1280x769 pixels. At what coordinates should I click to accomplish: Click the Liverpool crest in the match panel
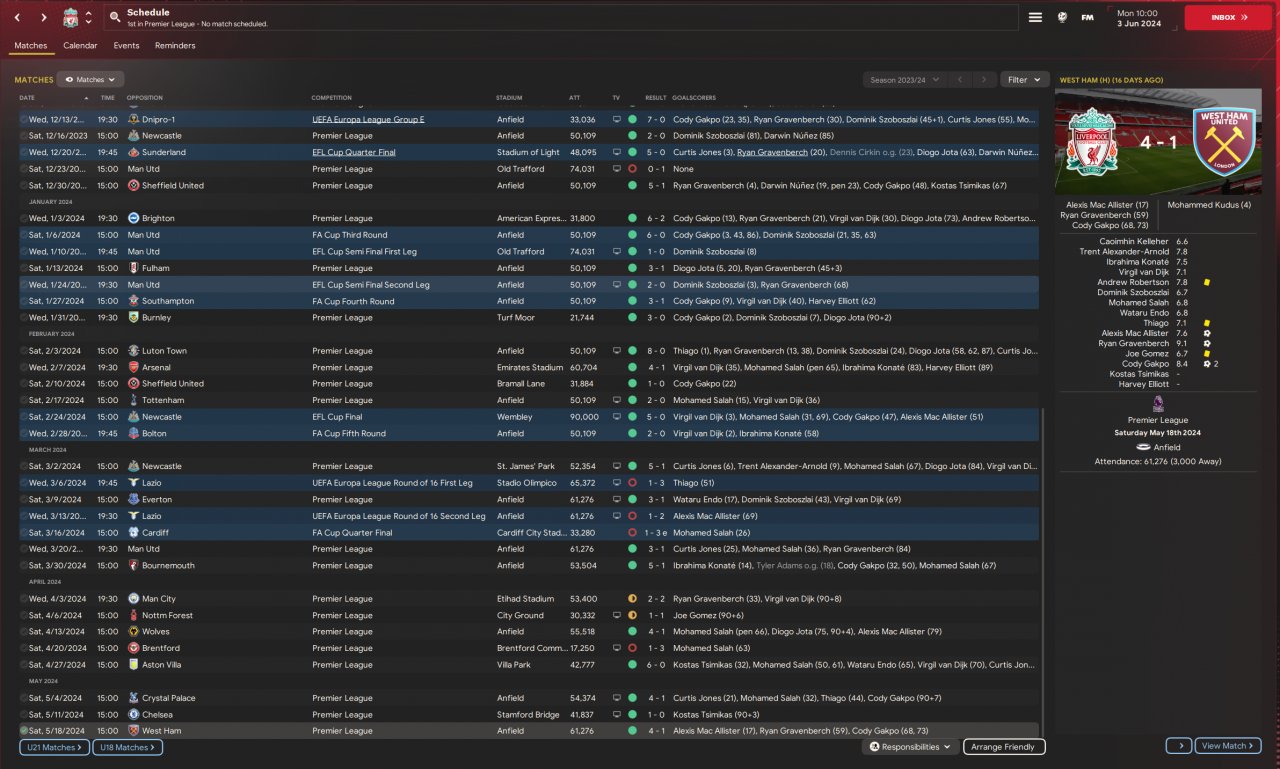[x=1091, y=140]
